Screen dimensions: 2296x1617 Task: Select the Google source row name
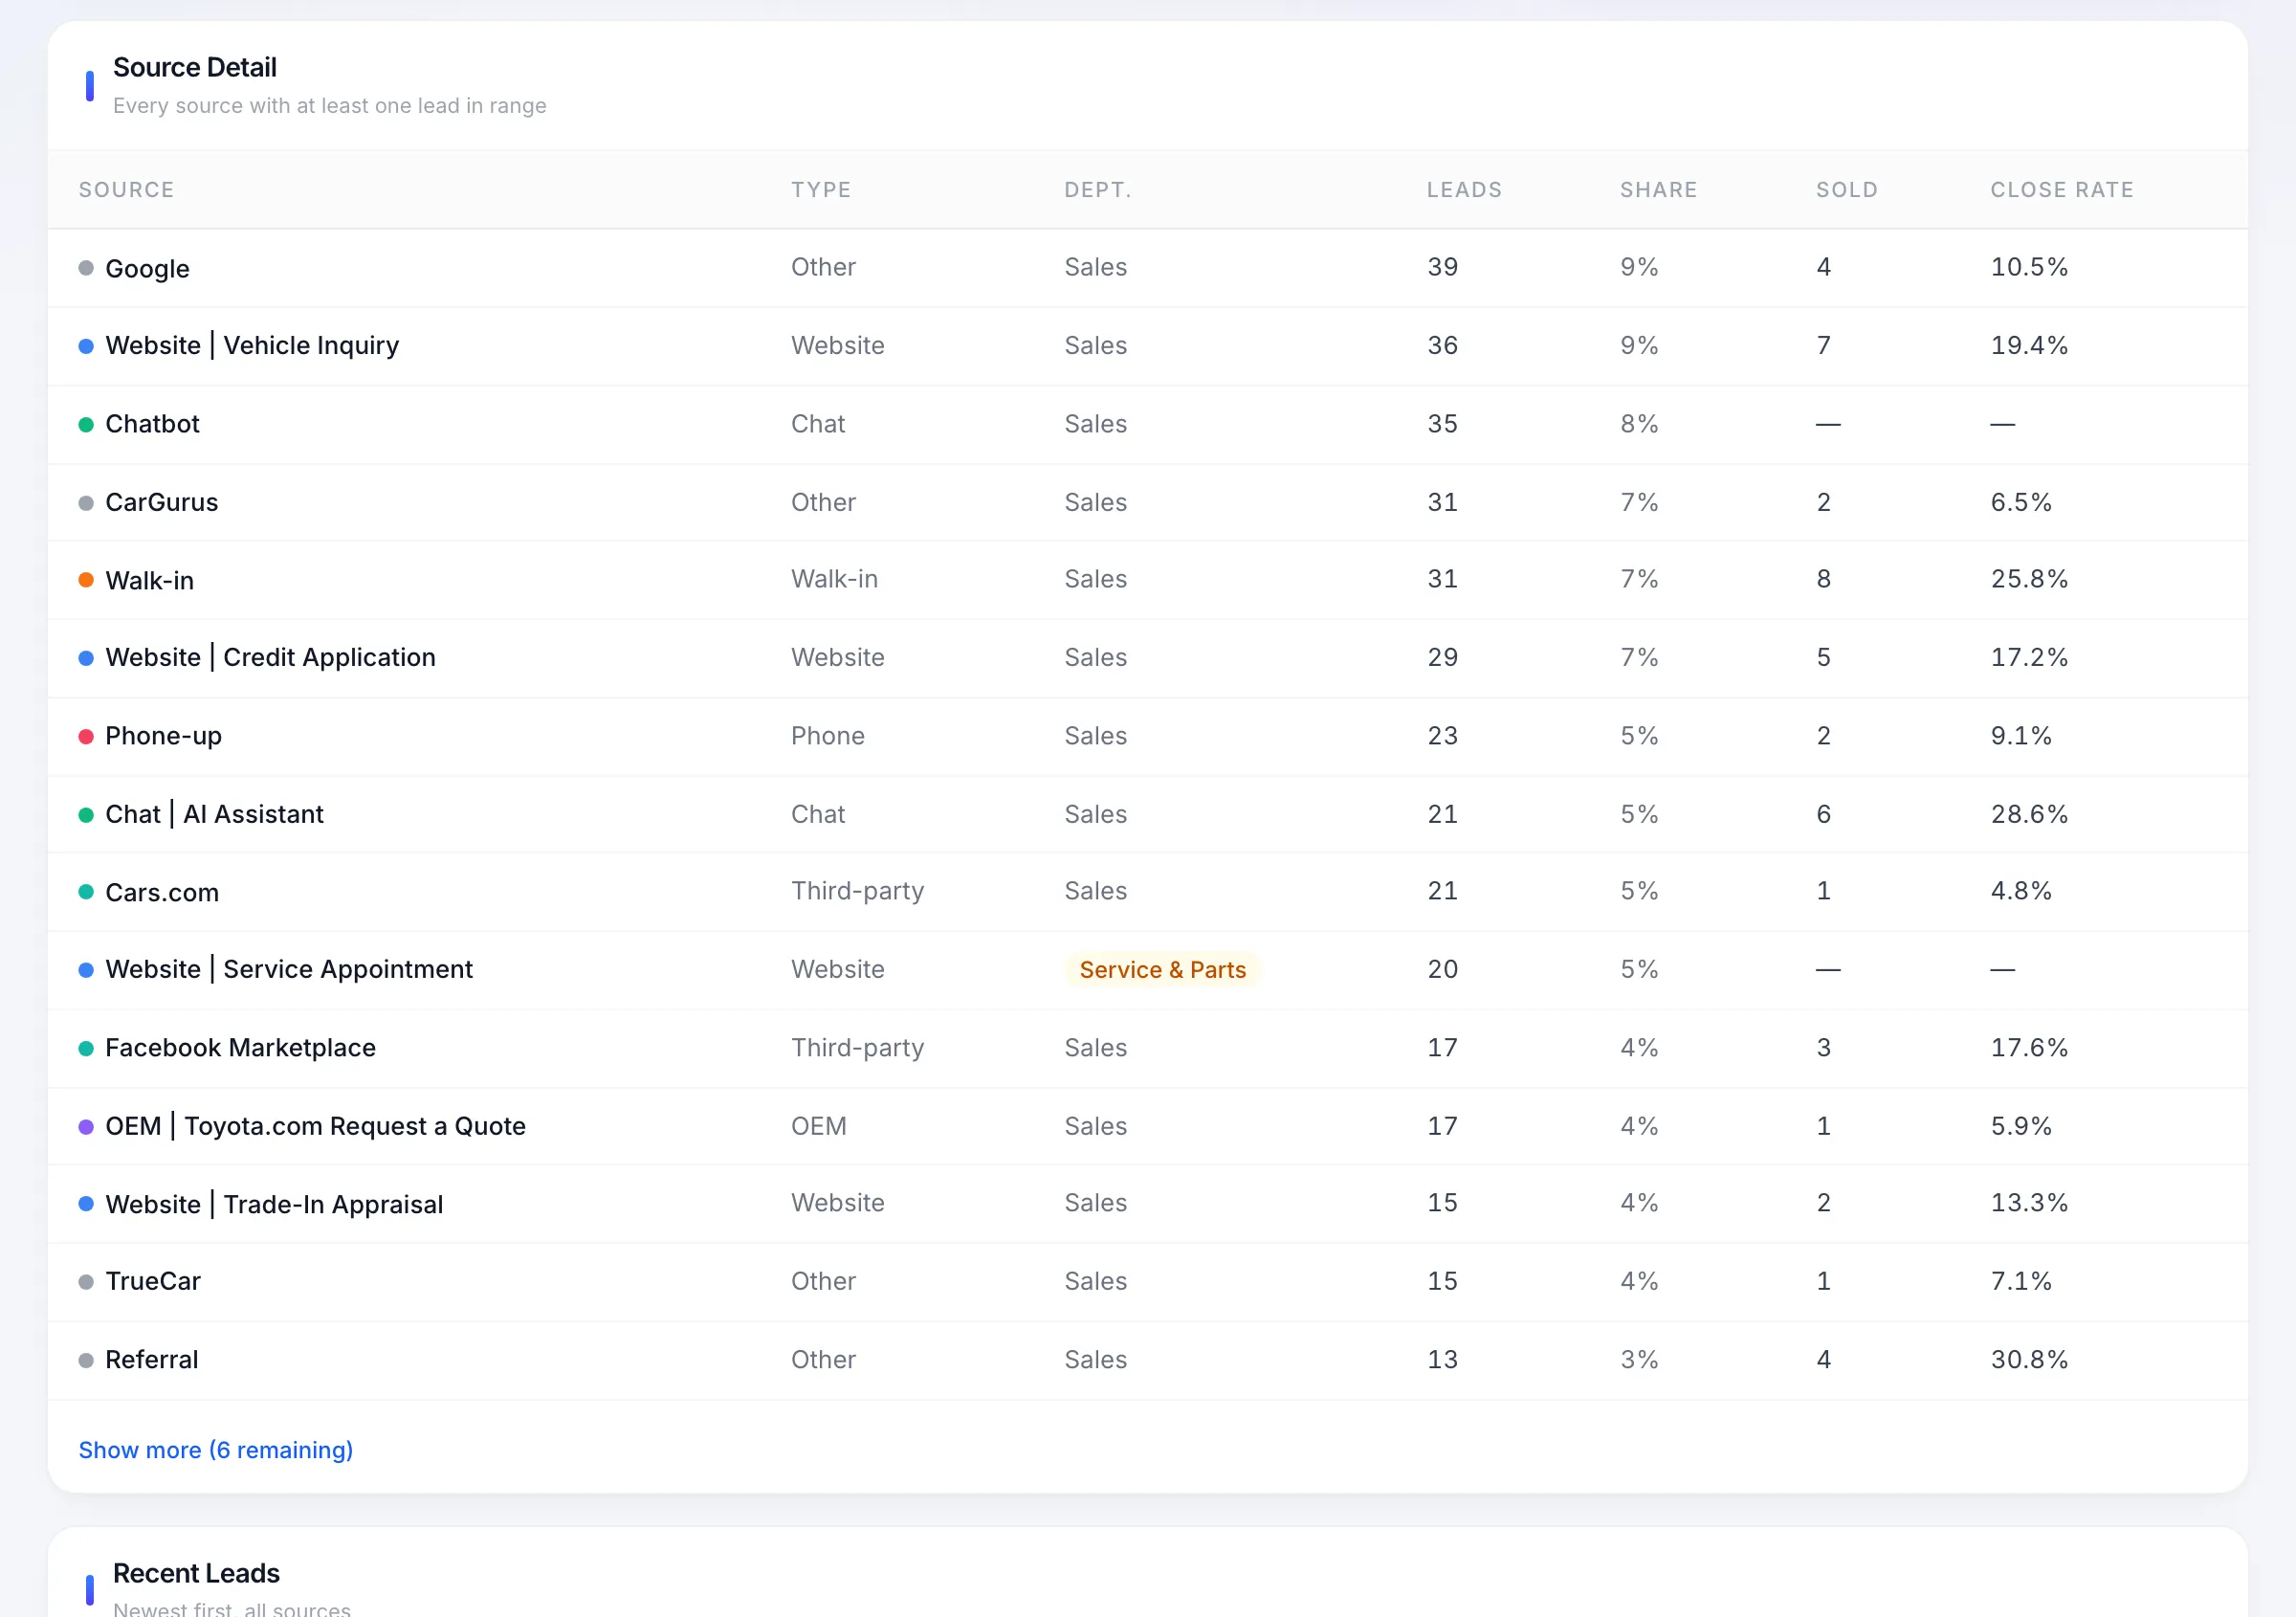[147, 268]
